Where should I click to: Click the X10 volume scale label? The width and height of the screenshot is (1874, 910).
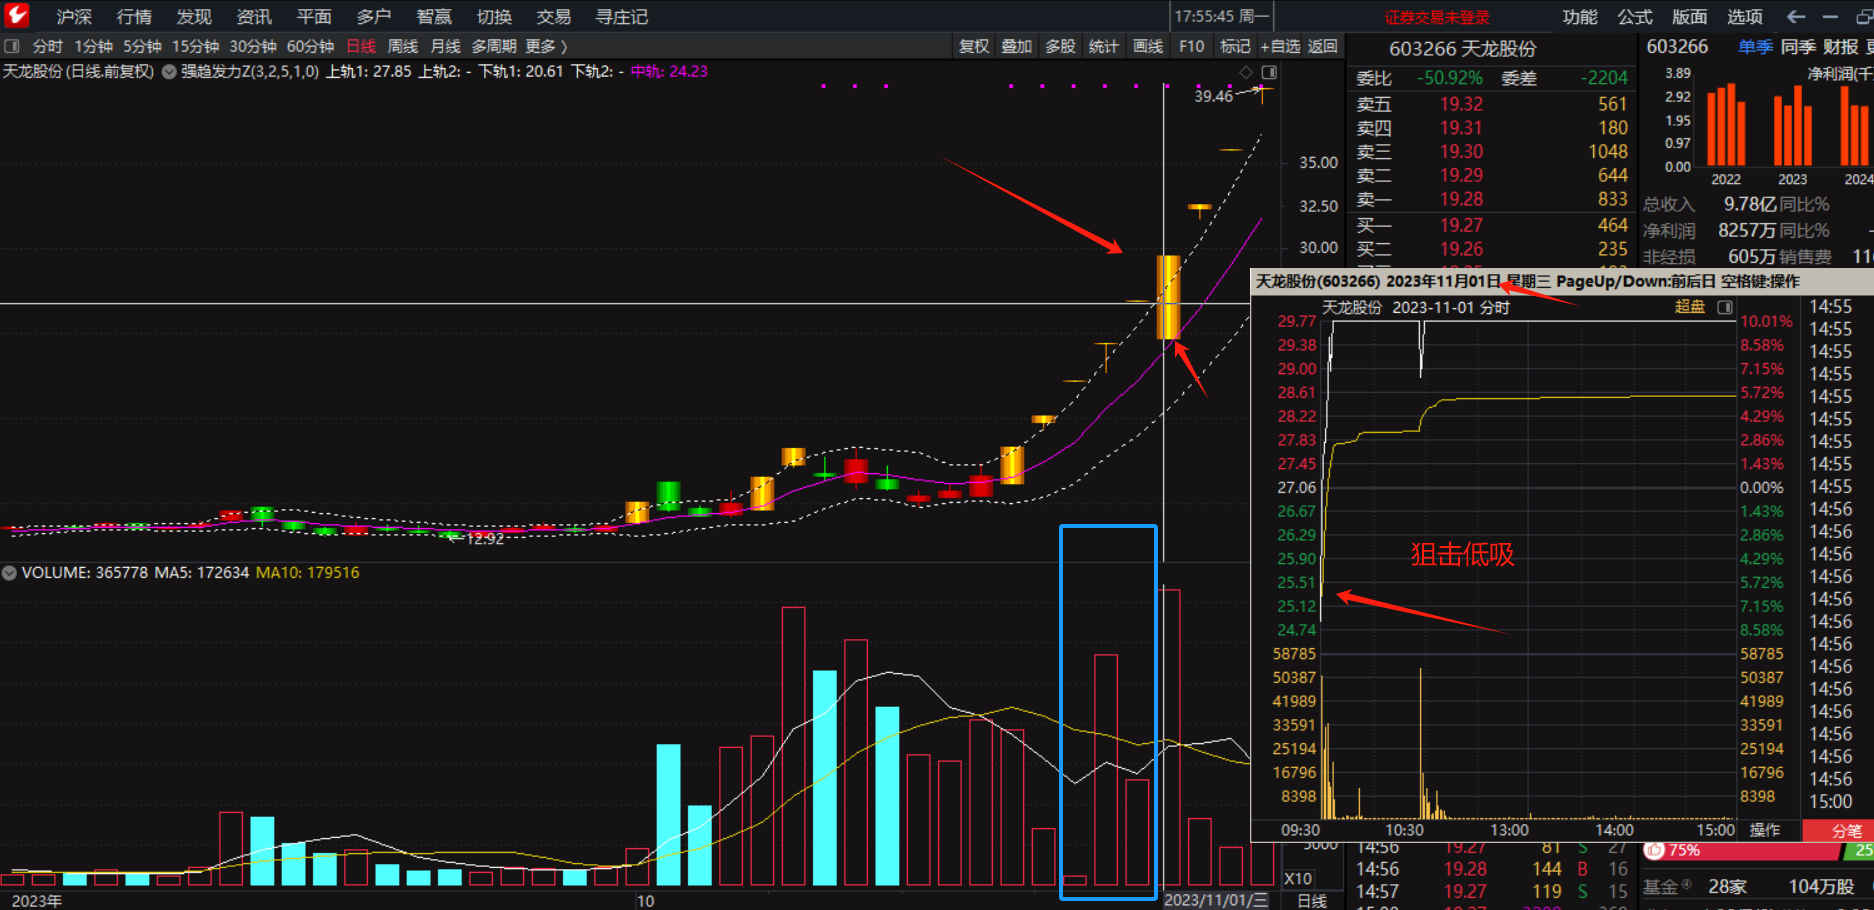1298,879
